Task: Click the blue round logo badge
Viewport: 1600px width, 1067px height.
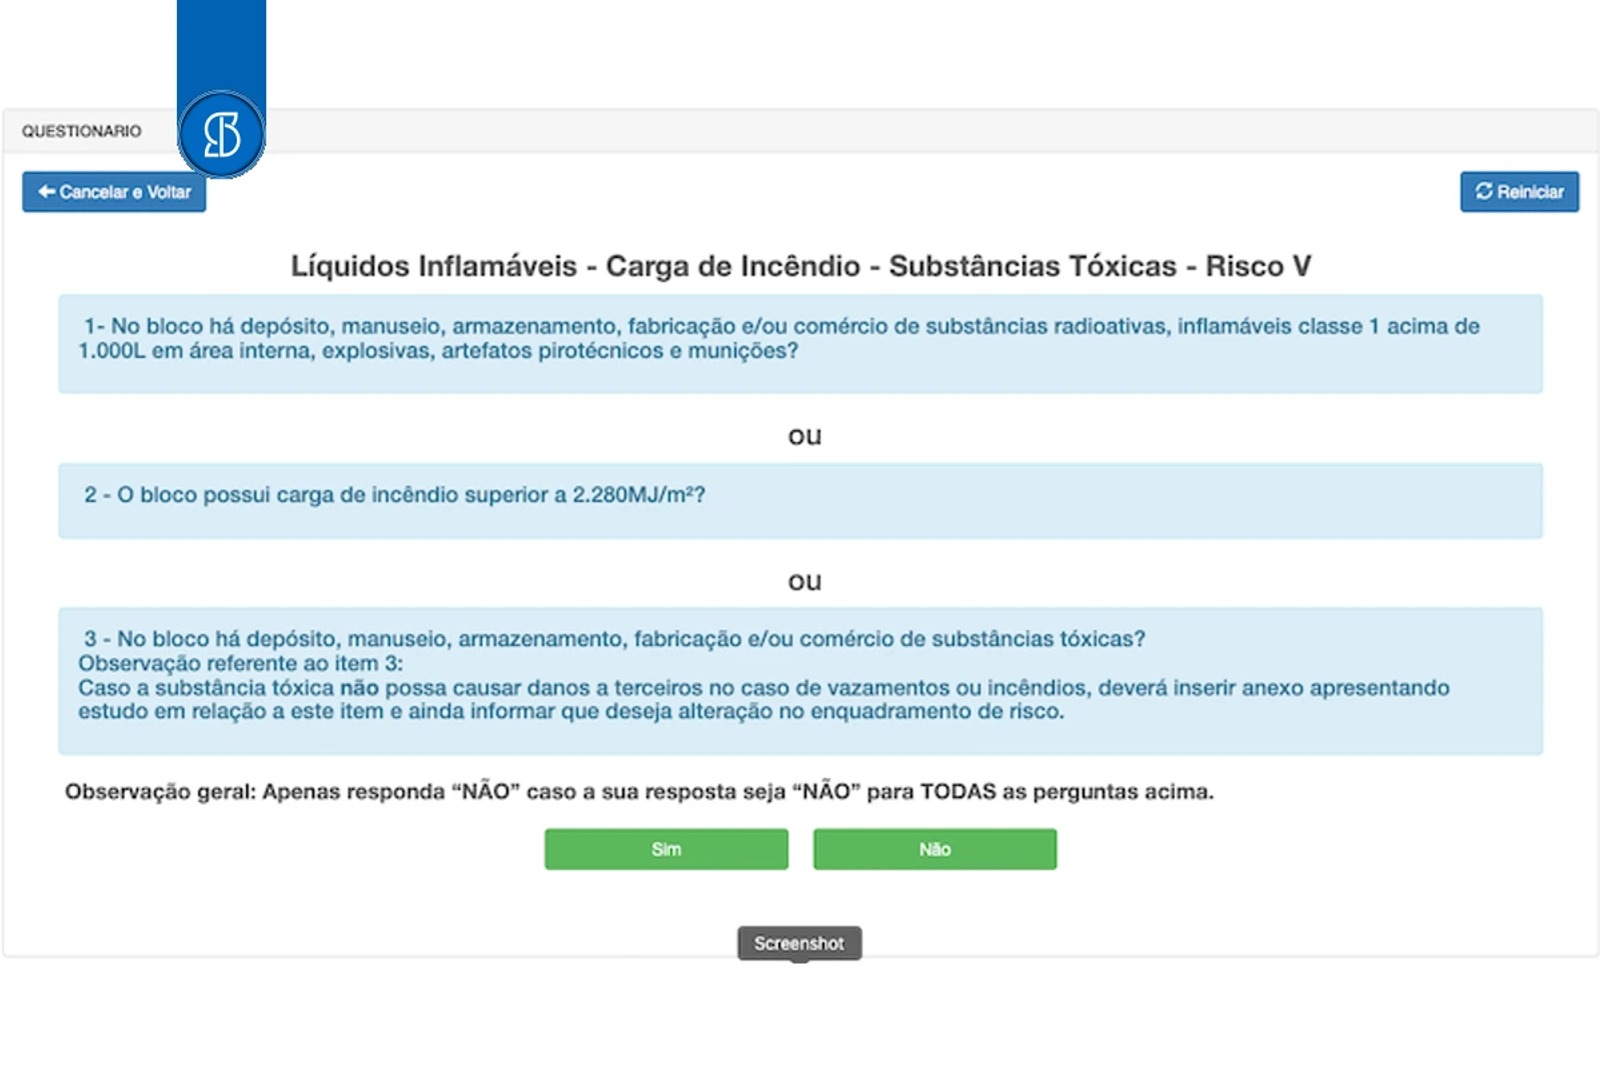Action: tap(221, 135)
